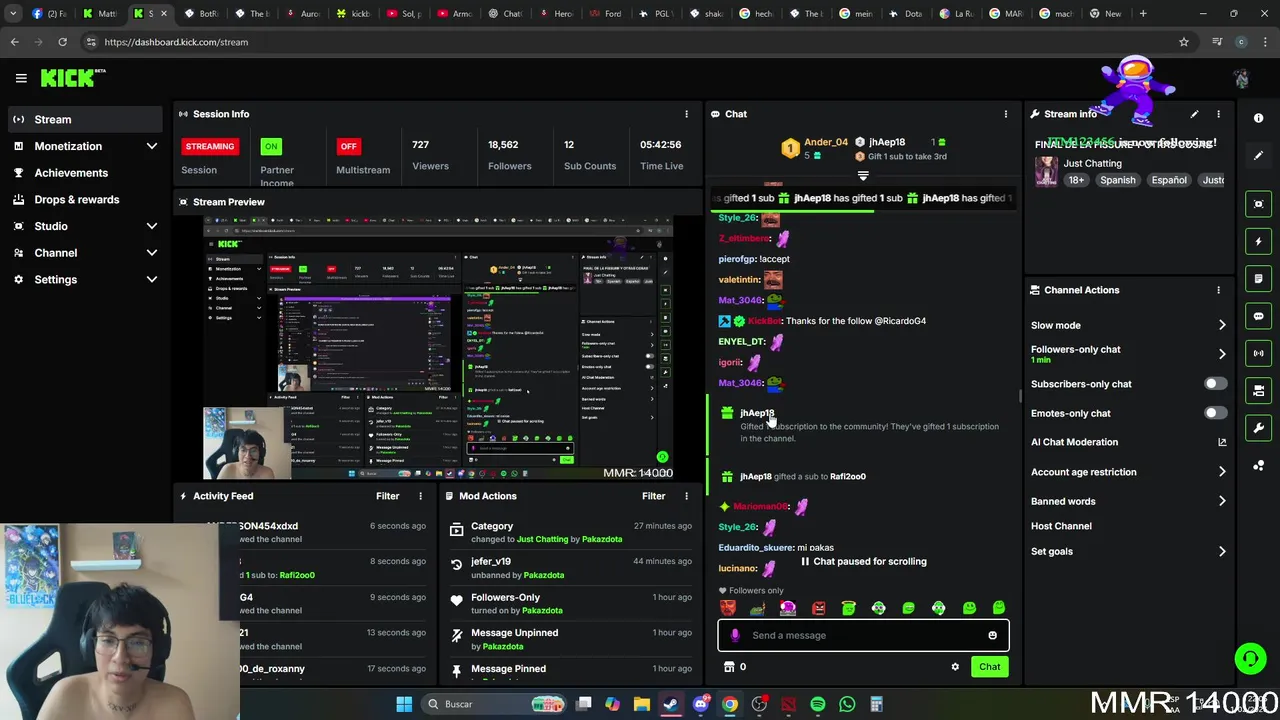Toggle the chat bubble widget icon
This screenshot has width=1280, height=720.
pos(1258,316)
